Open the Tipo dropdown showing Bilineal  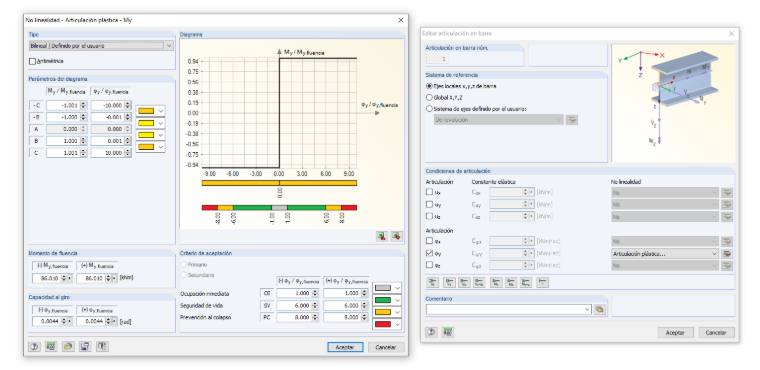click(x=101, y=46)
